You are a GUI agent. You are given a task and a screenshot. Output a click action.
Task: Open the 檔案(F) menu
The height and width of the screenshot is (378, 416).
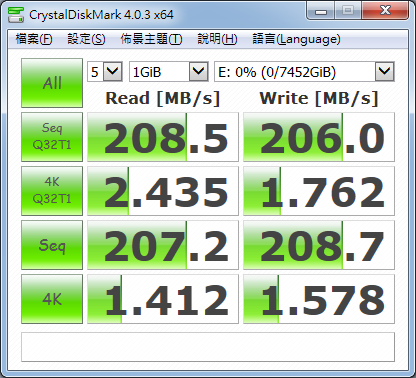[34, 39]
